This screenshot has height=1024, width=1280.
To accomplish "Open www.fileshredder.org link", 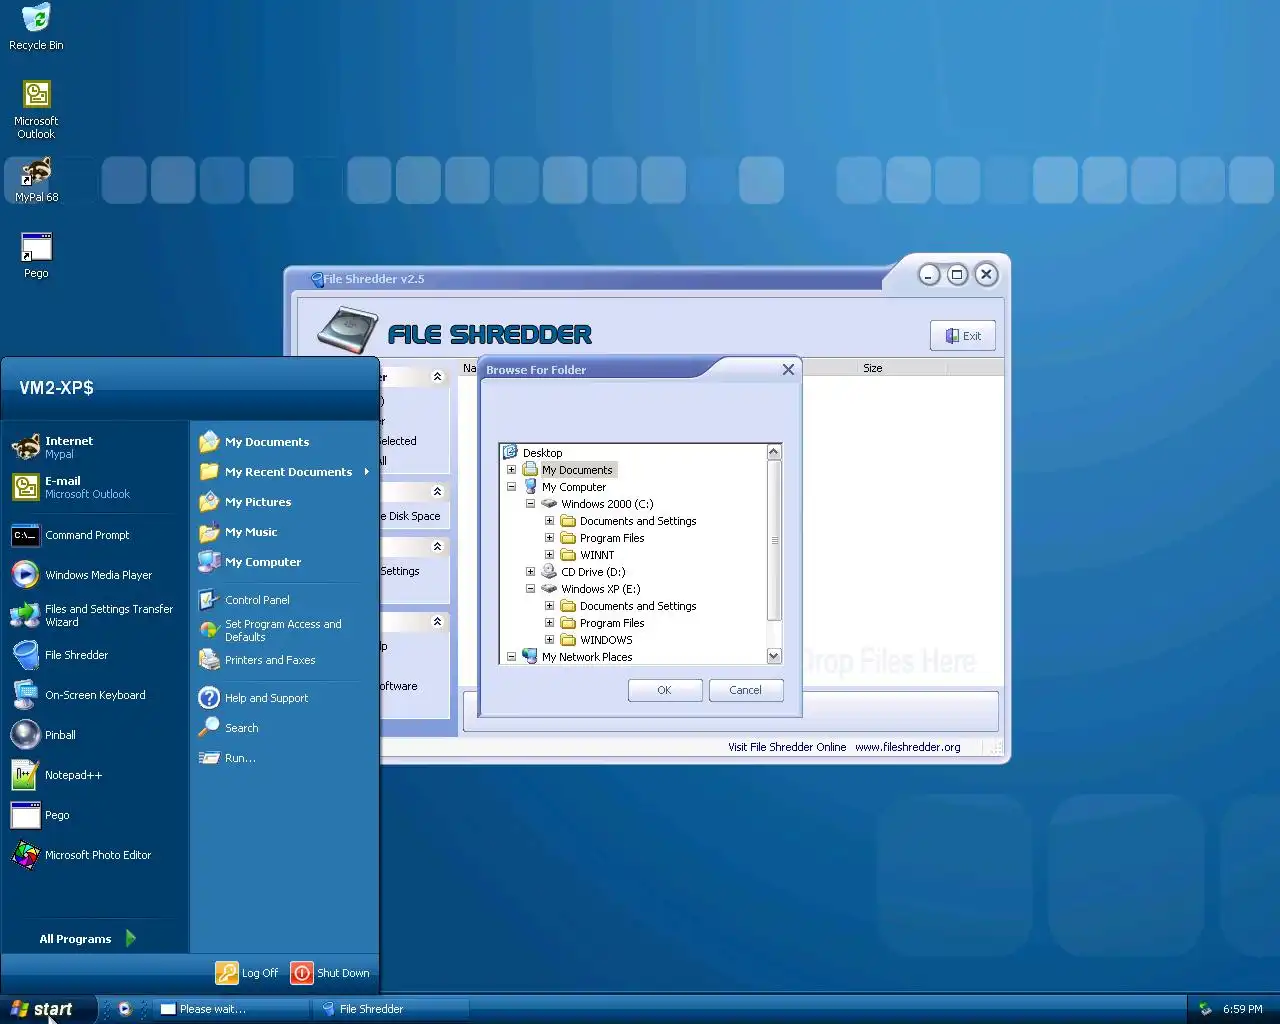I will coord(908,747).
